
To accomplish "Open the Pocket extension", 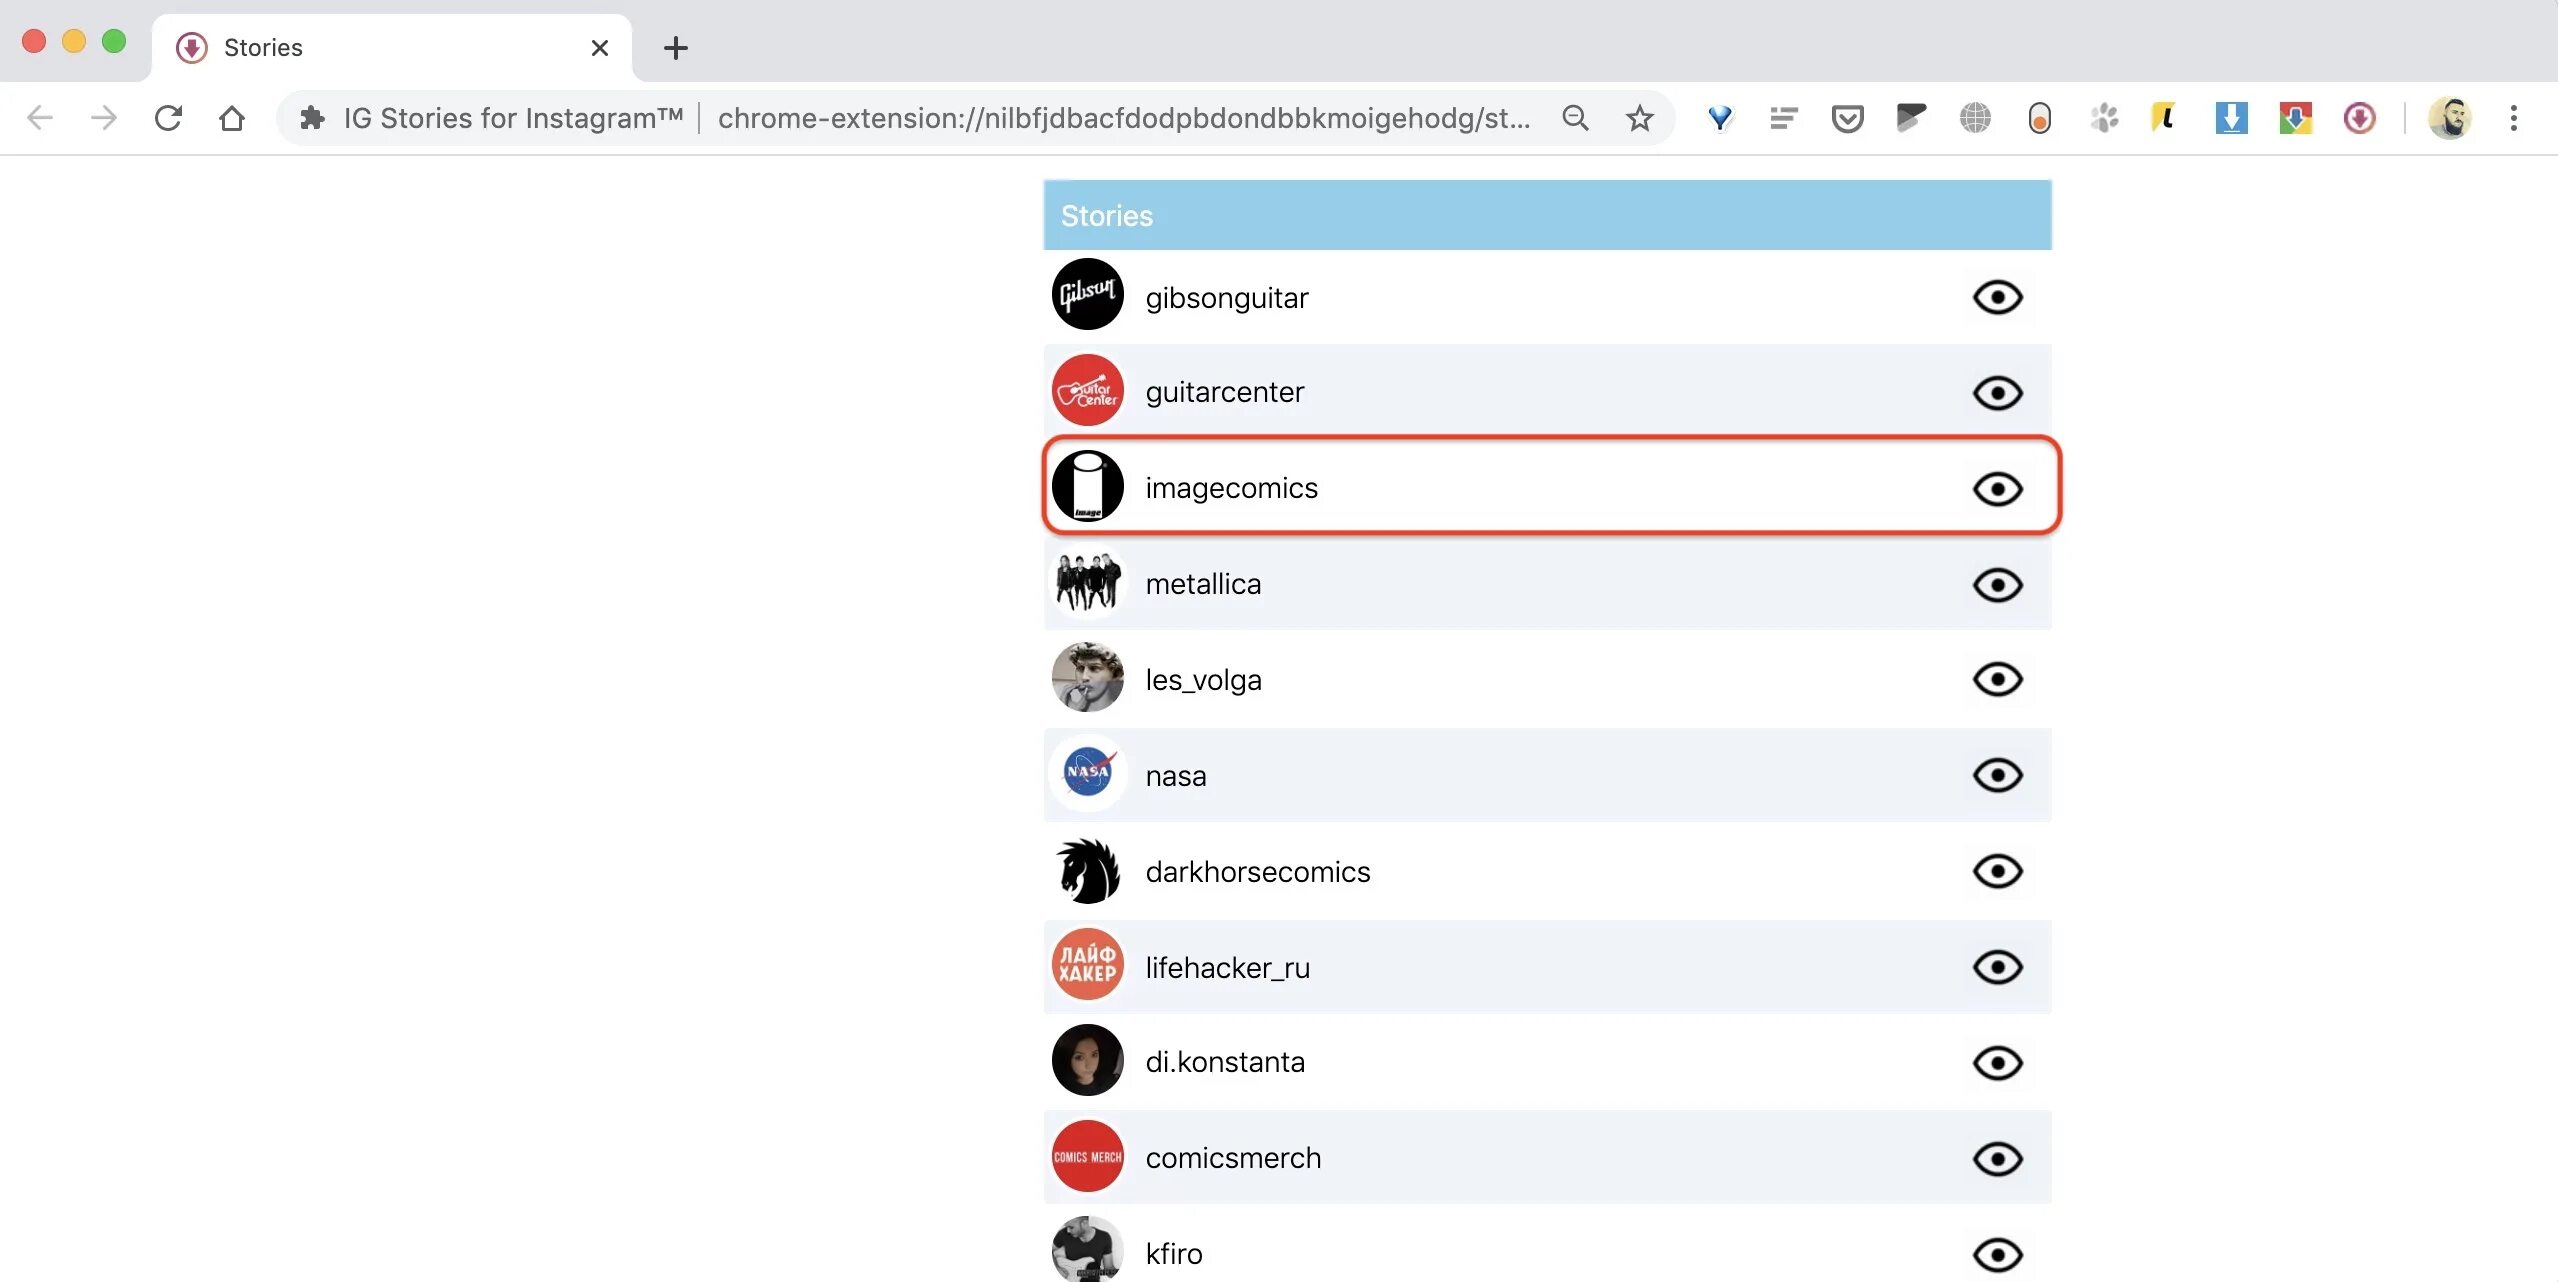I will (1847, 118).
